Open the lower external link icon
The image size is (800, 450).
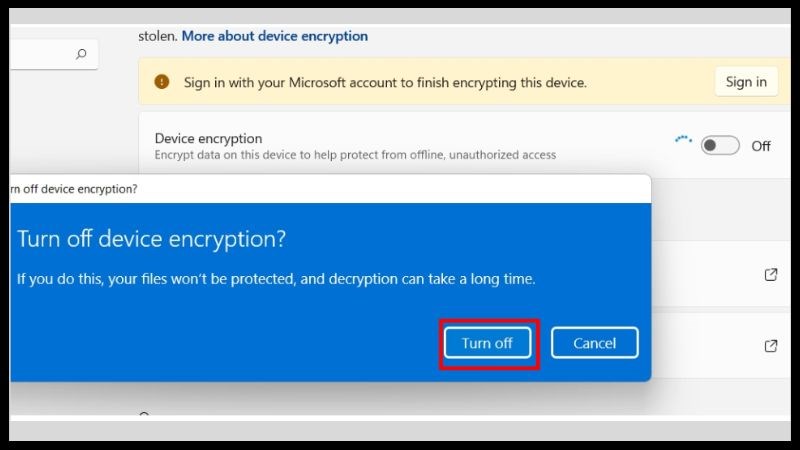click(771, 345)
